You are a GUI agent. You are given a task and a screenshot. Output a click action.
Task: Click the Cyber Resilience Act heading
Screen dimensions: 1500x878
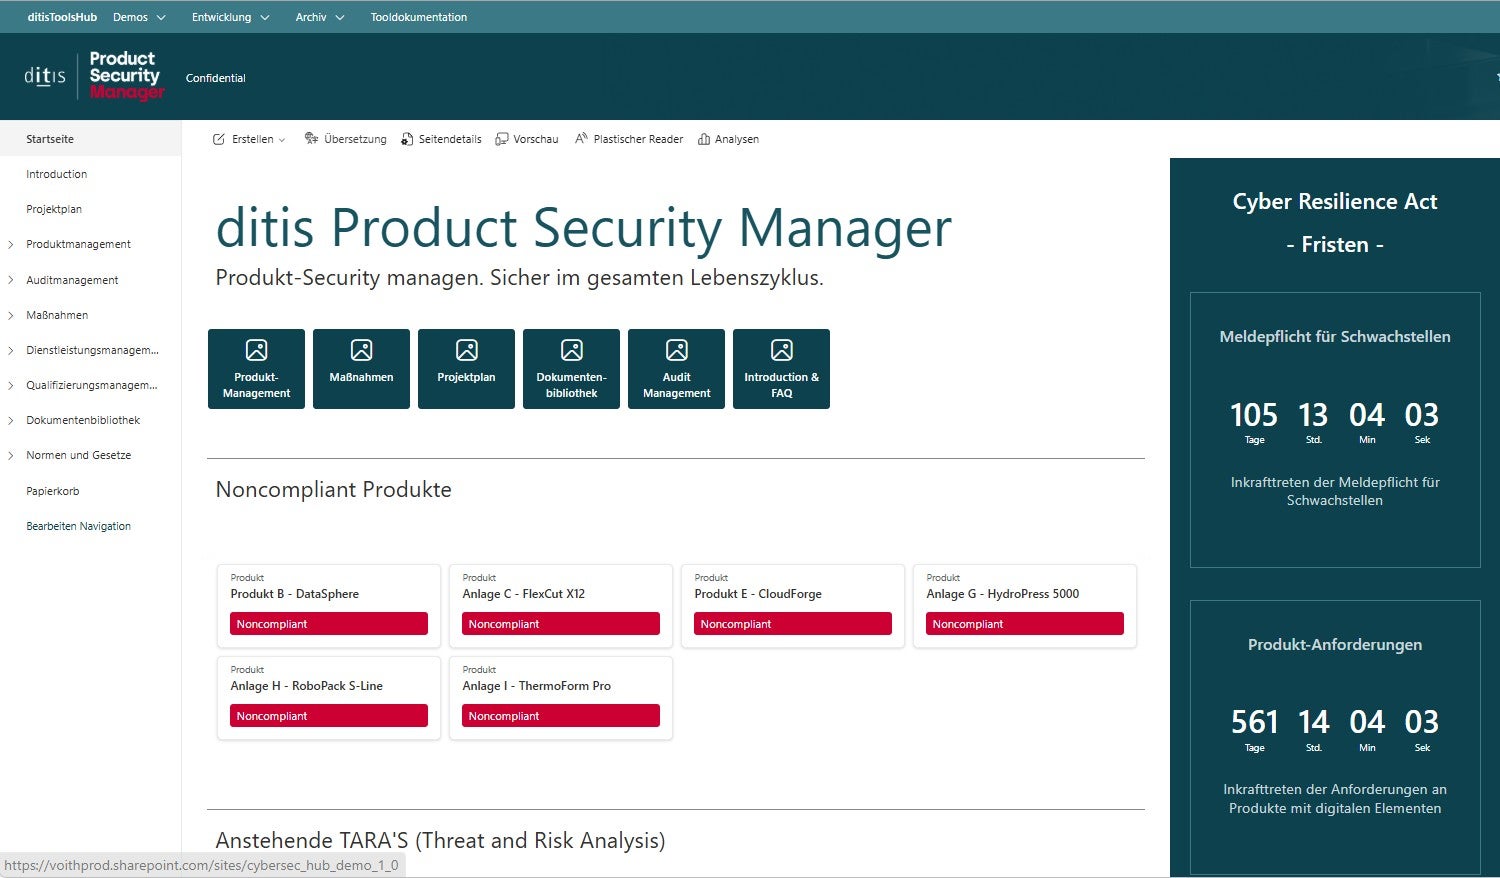pyautogui.click(x=1335, y=202)
